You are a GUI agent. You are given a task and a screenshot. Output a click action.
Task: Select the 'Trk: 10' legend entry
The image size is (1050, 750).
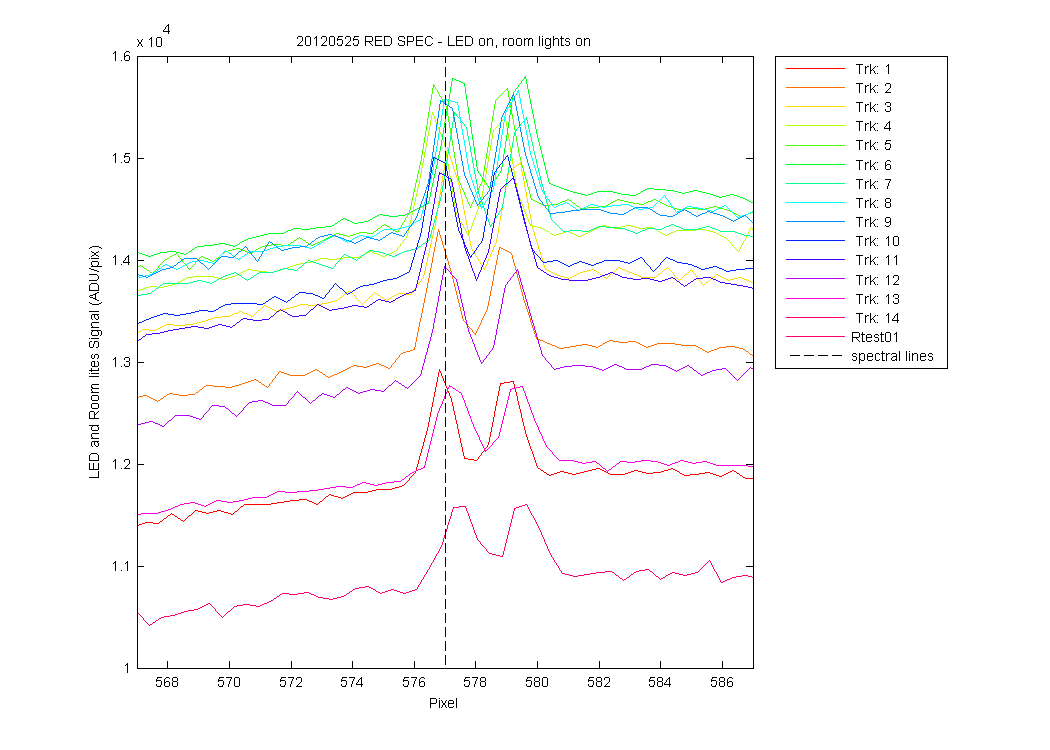pos(842,241)
